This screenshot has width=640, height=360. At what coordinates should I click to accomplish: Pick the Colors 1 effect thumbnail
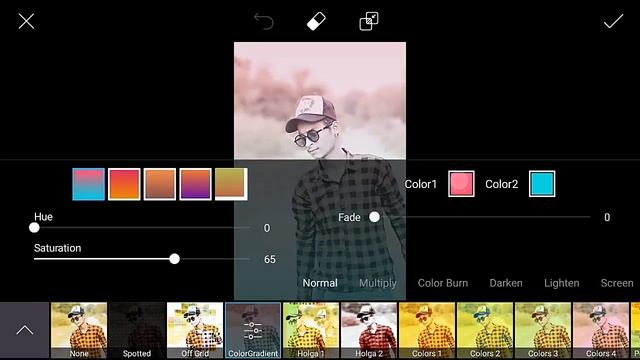click(427, 330)
